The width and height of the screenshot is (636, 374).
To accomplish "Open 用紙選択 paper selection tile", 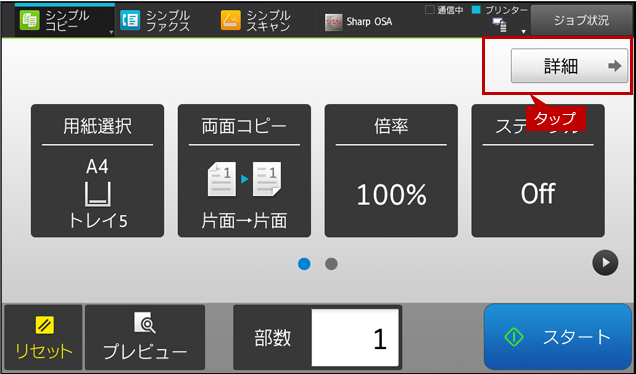I will 97,170.
